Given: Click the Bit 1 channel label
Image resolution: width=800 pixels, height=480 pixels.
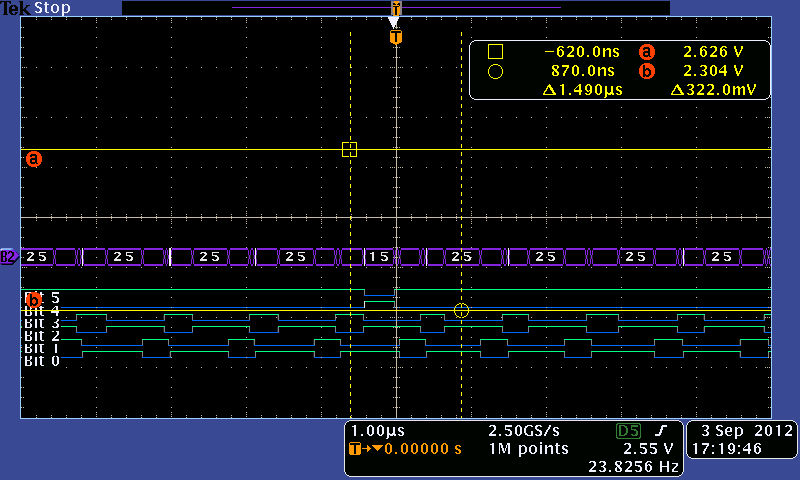Looking at the screenshot, I should (42, 348).
